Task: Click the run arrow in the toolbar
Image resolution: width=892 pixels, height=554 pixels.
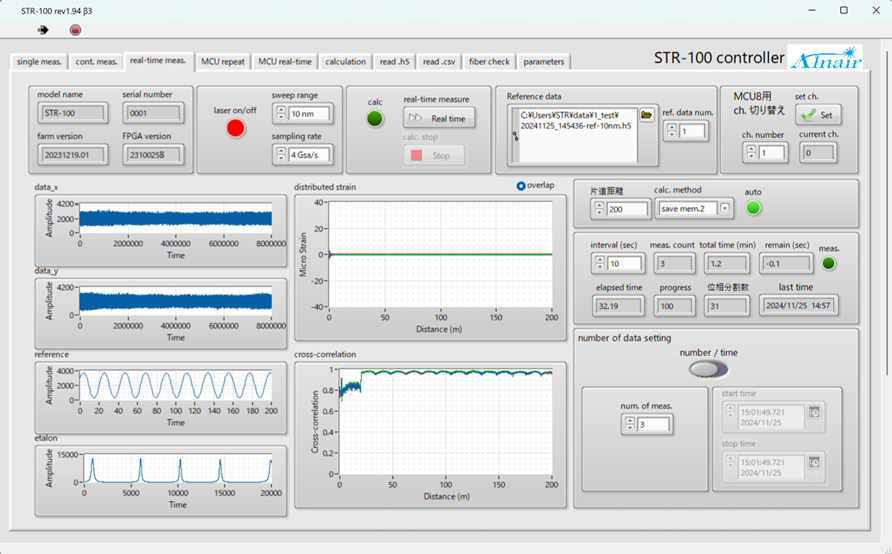Action: pos(42,30)
